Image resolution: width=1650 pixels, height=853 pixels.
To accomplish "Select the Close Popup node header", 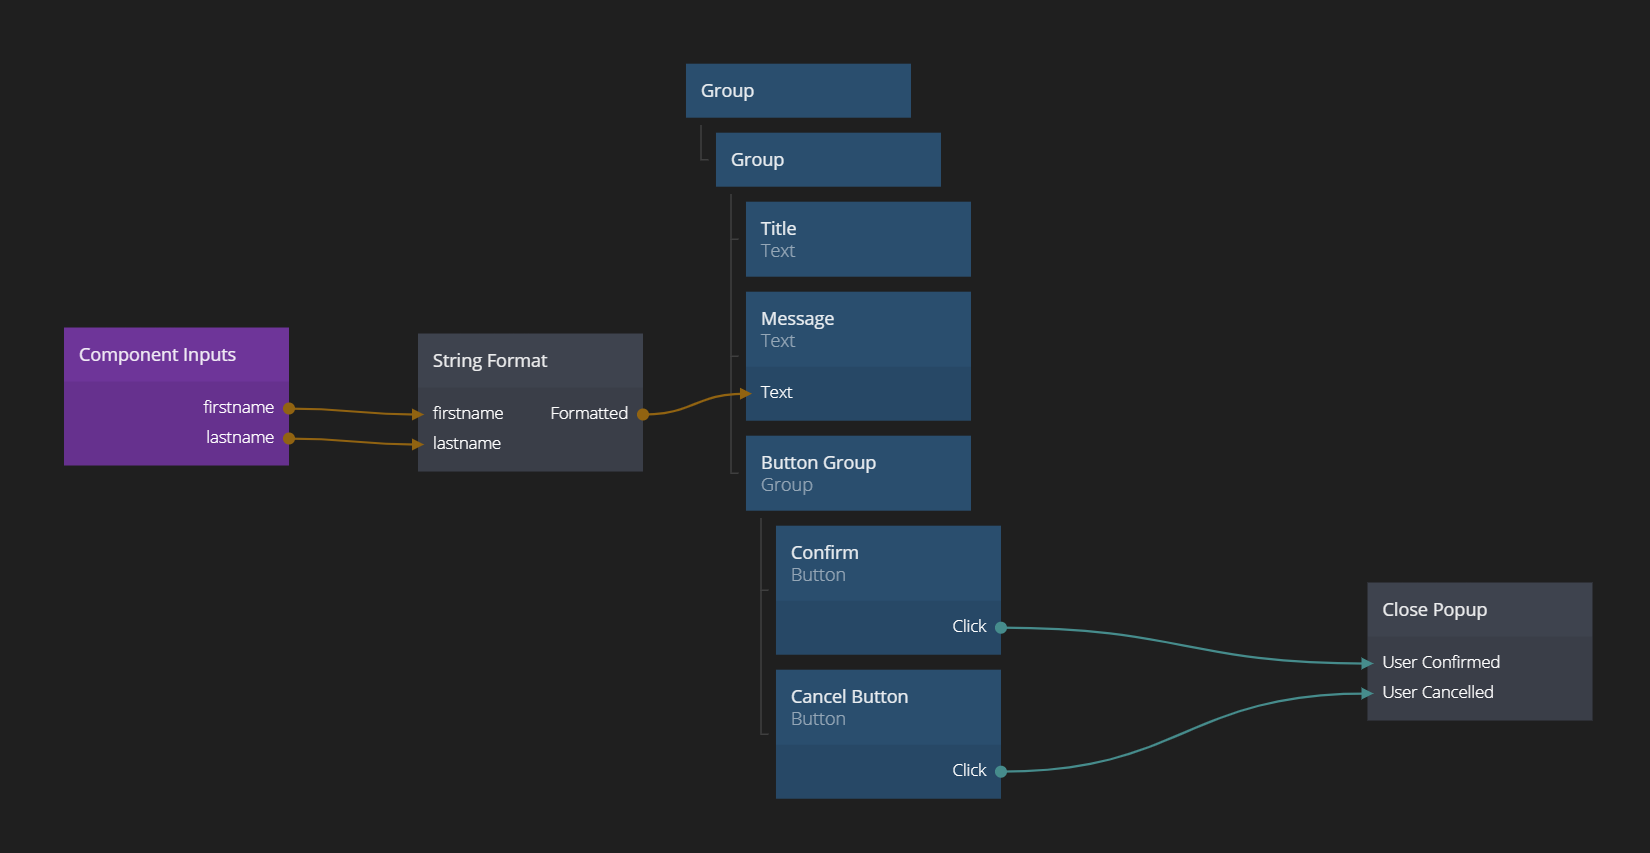I will point(1479,610).
